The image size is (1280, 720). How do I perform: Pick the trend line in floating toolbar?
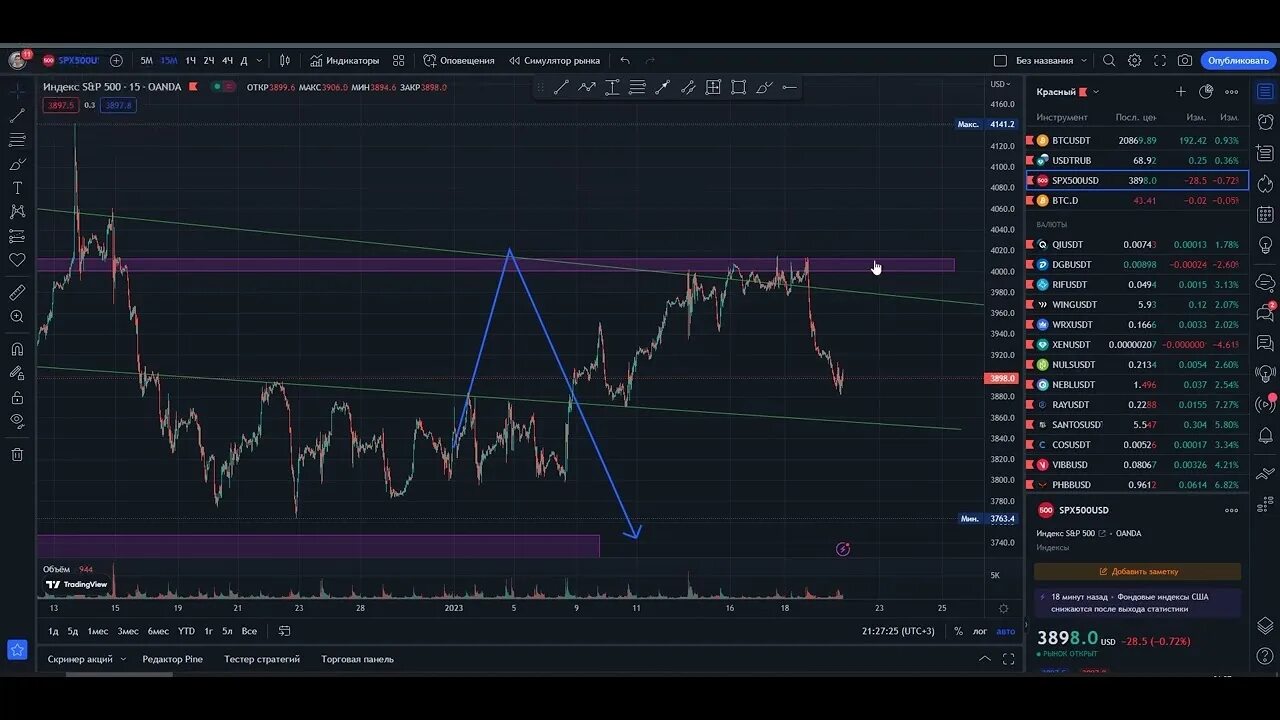point(561,88)
